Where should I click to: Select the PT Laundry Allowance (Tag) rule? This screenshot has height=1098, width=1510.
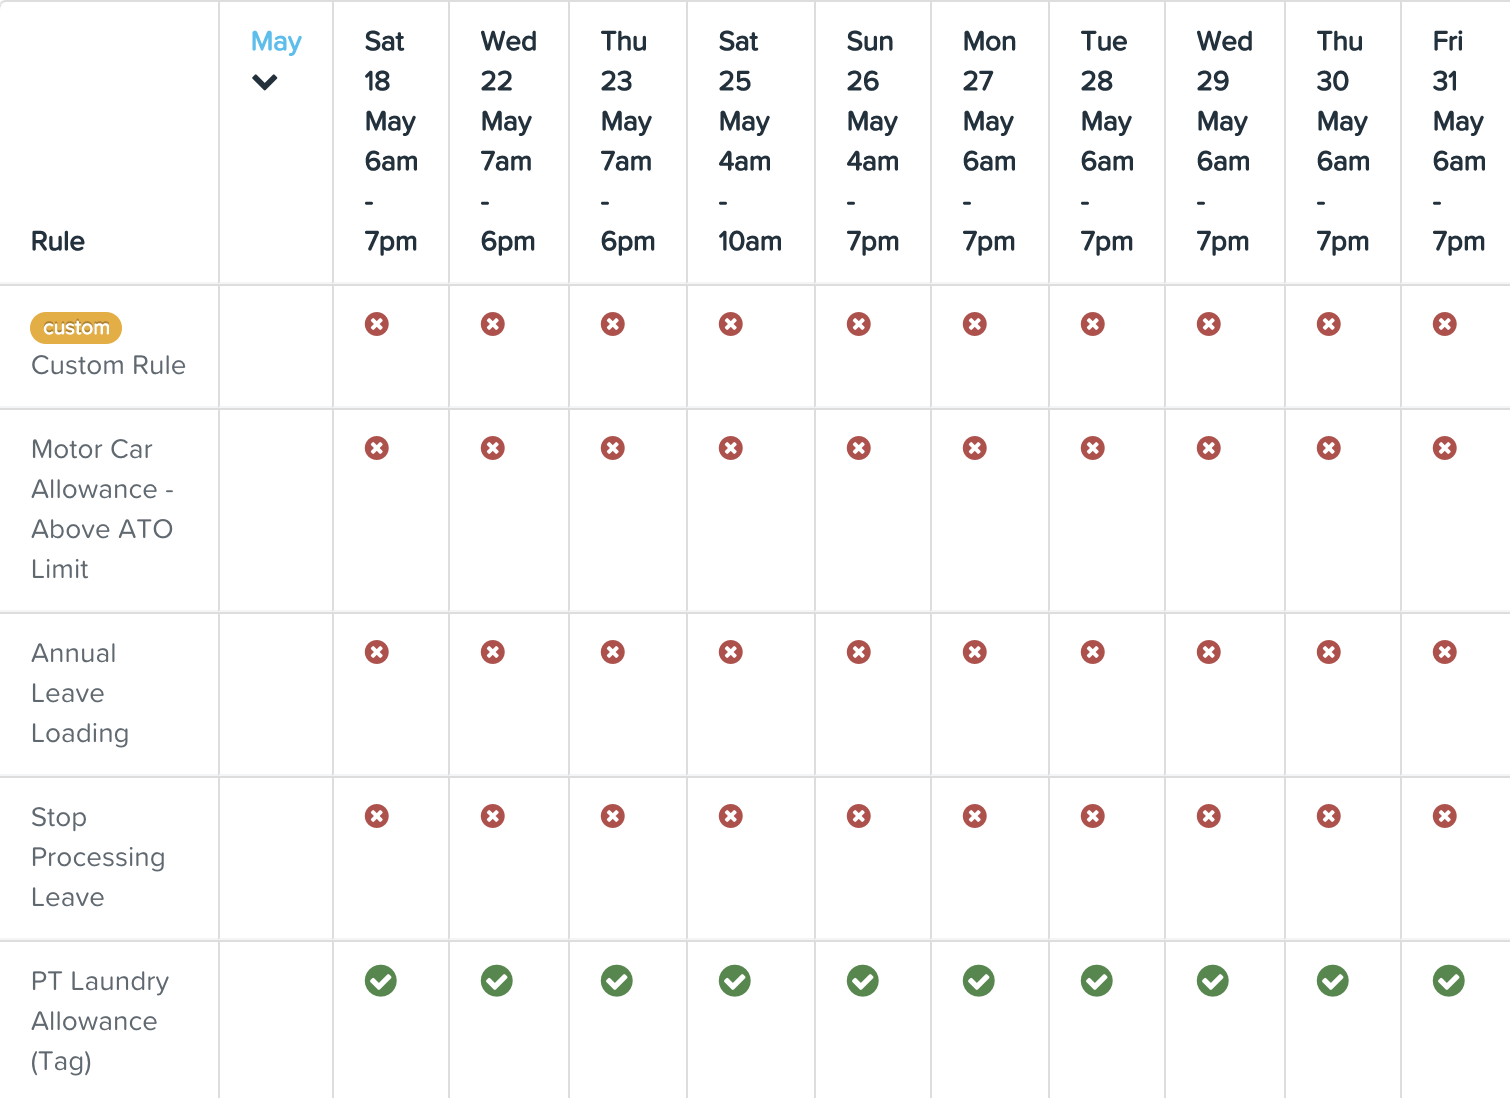[x=100, y=1021]
